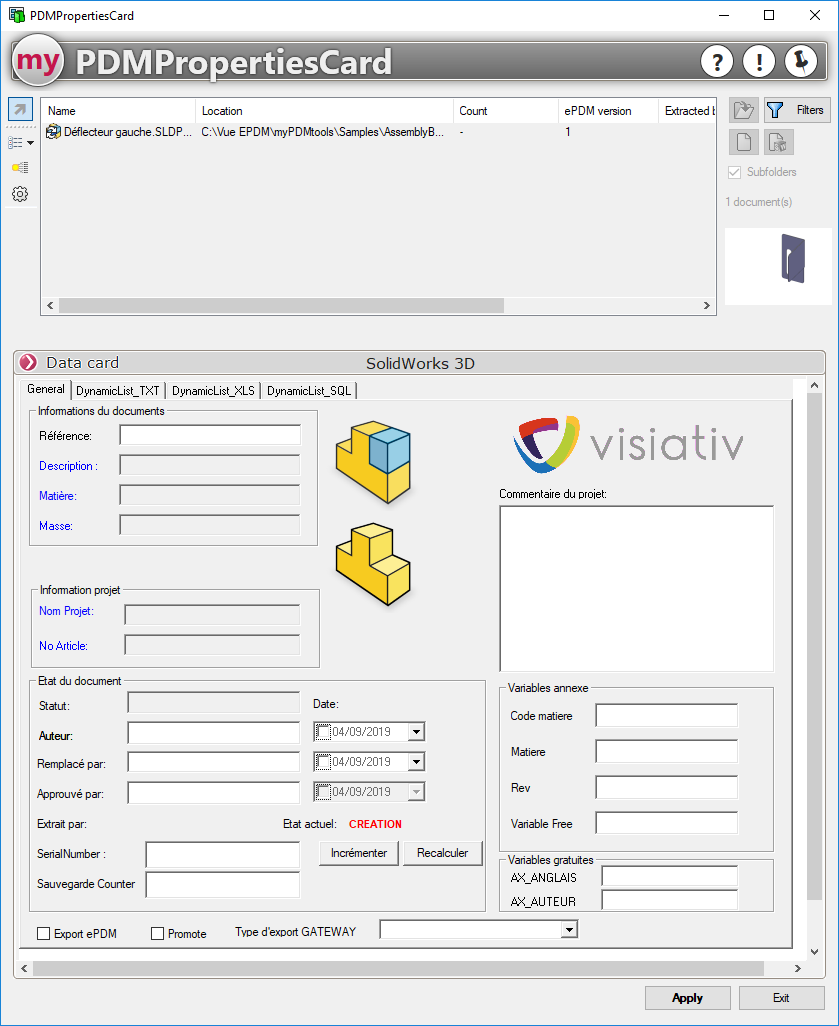Click the Apply button
The width and height of the screenshot is (839, 1026).
(x=687, y=998)
